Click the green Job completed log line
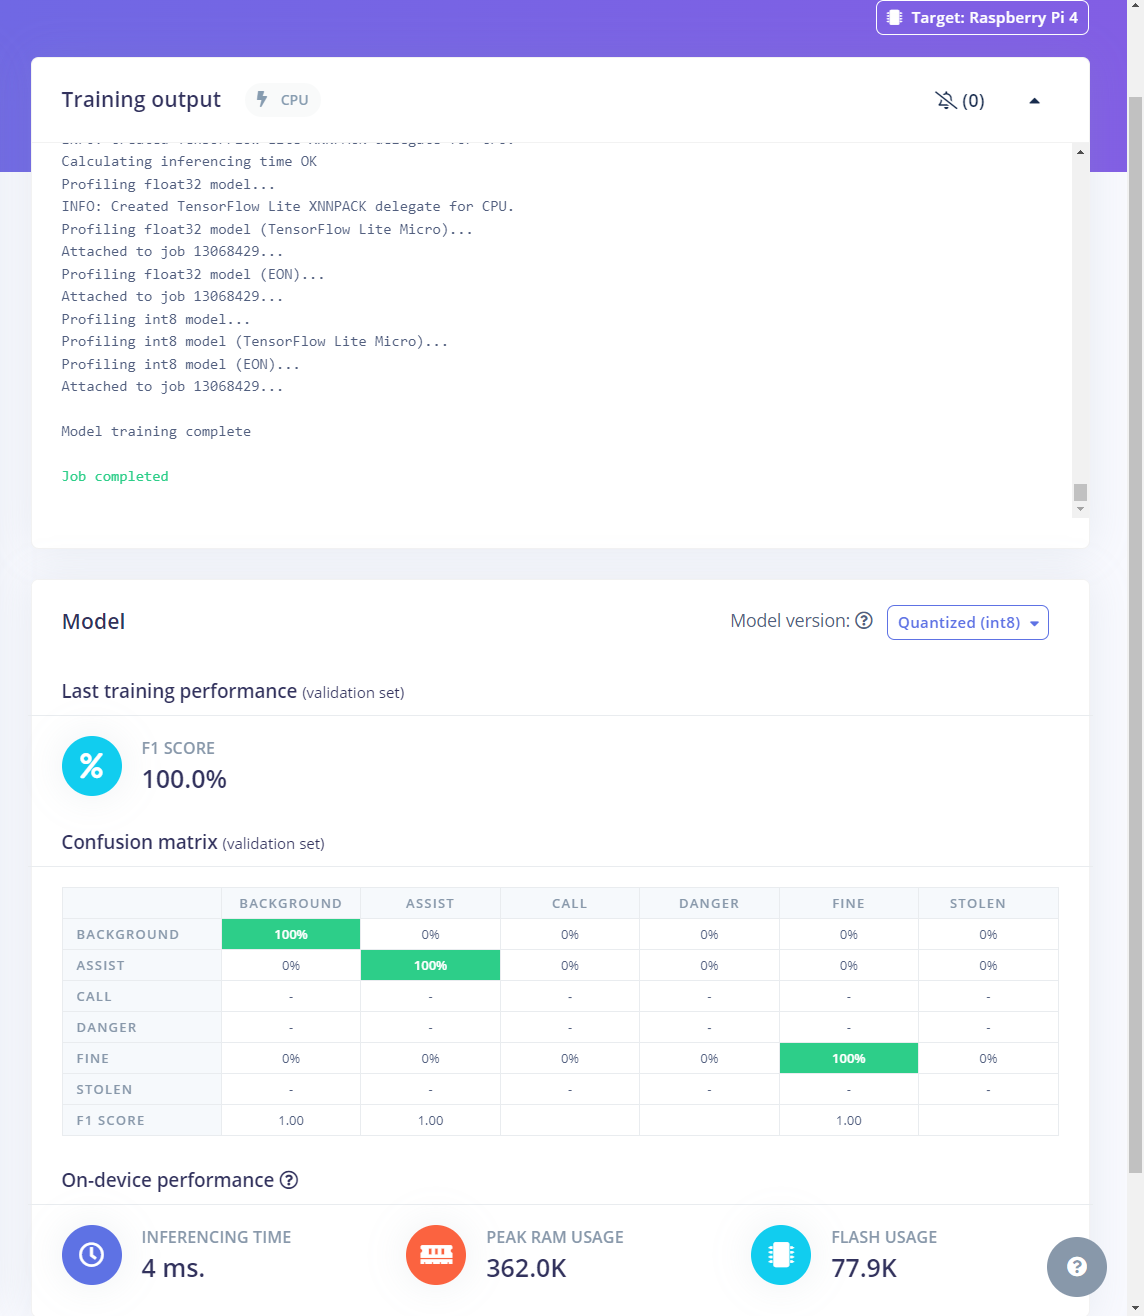The image size is (1144, 1316). click(115, 477)
